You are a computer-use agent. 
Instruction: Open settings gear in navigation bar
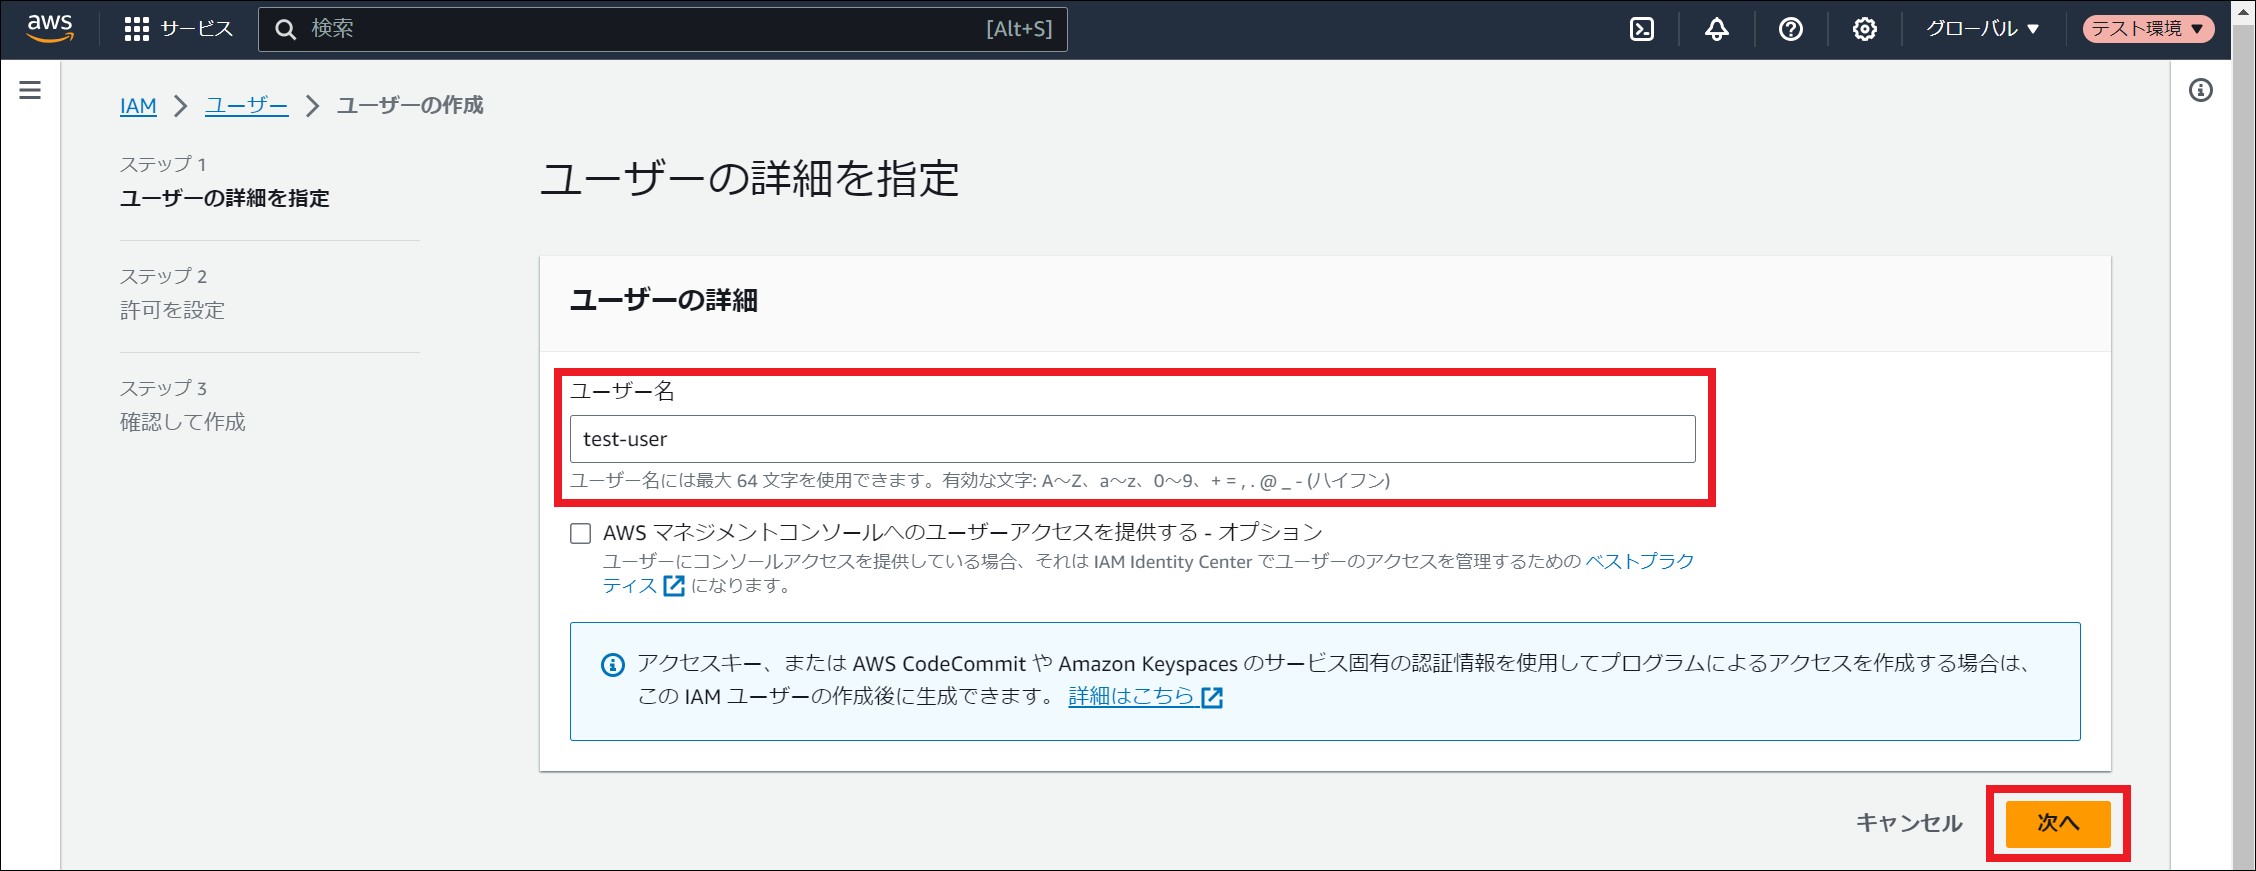(1864, 29)
